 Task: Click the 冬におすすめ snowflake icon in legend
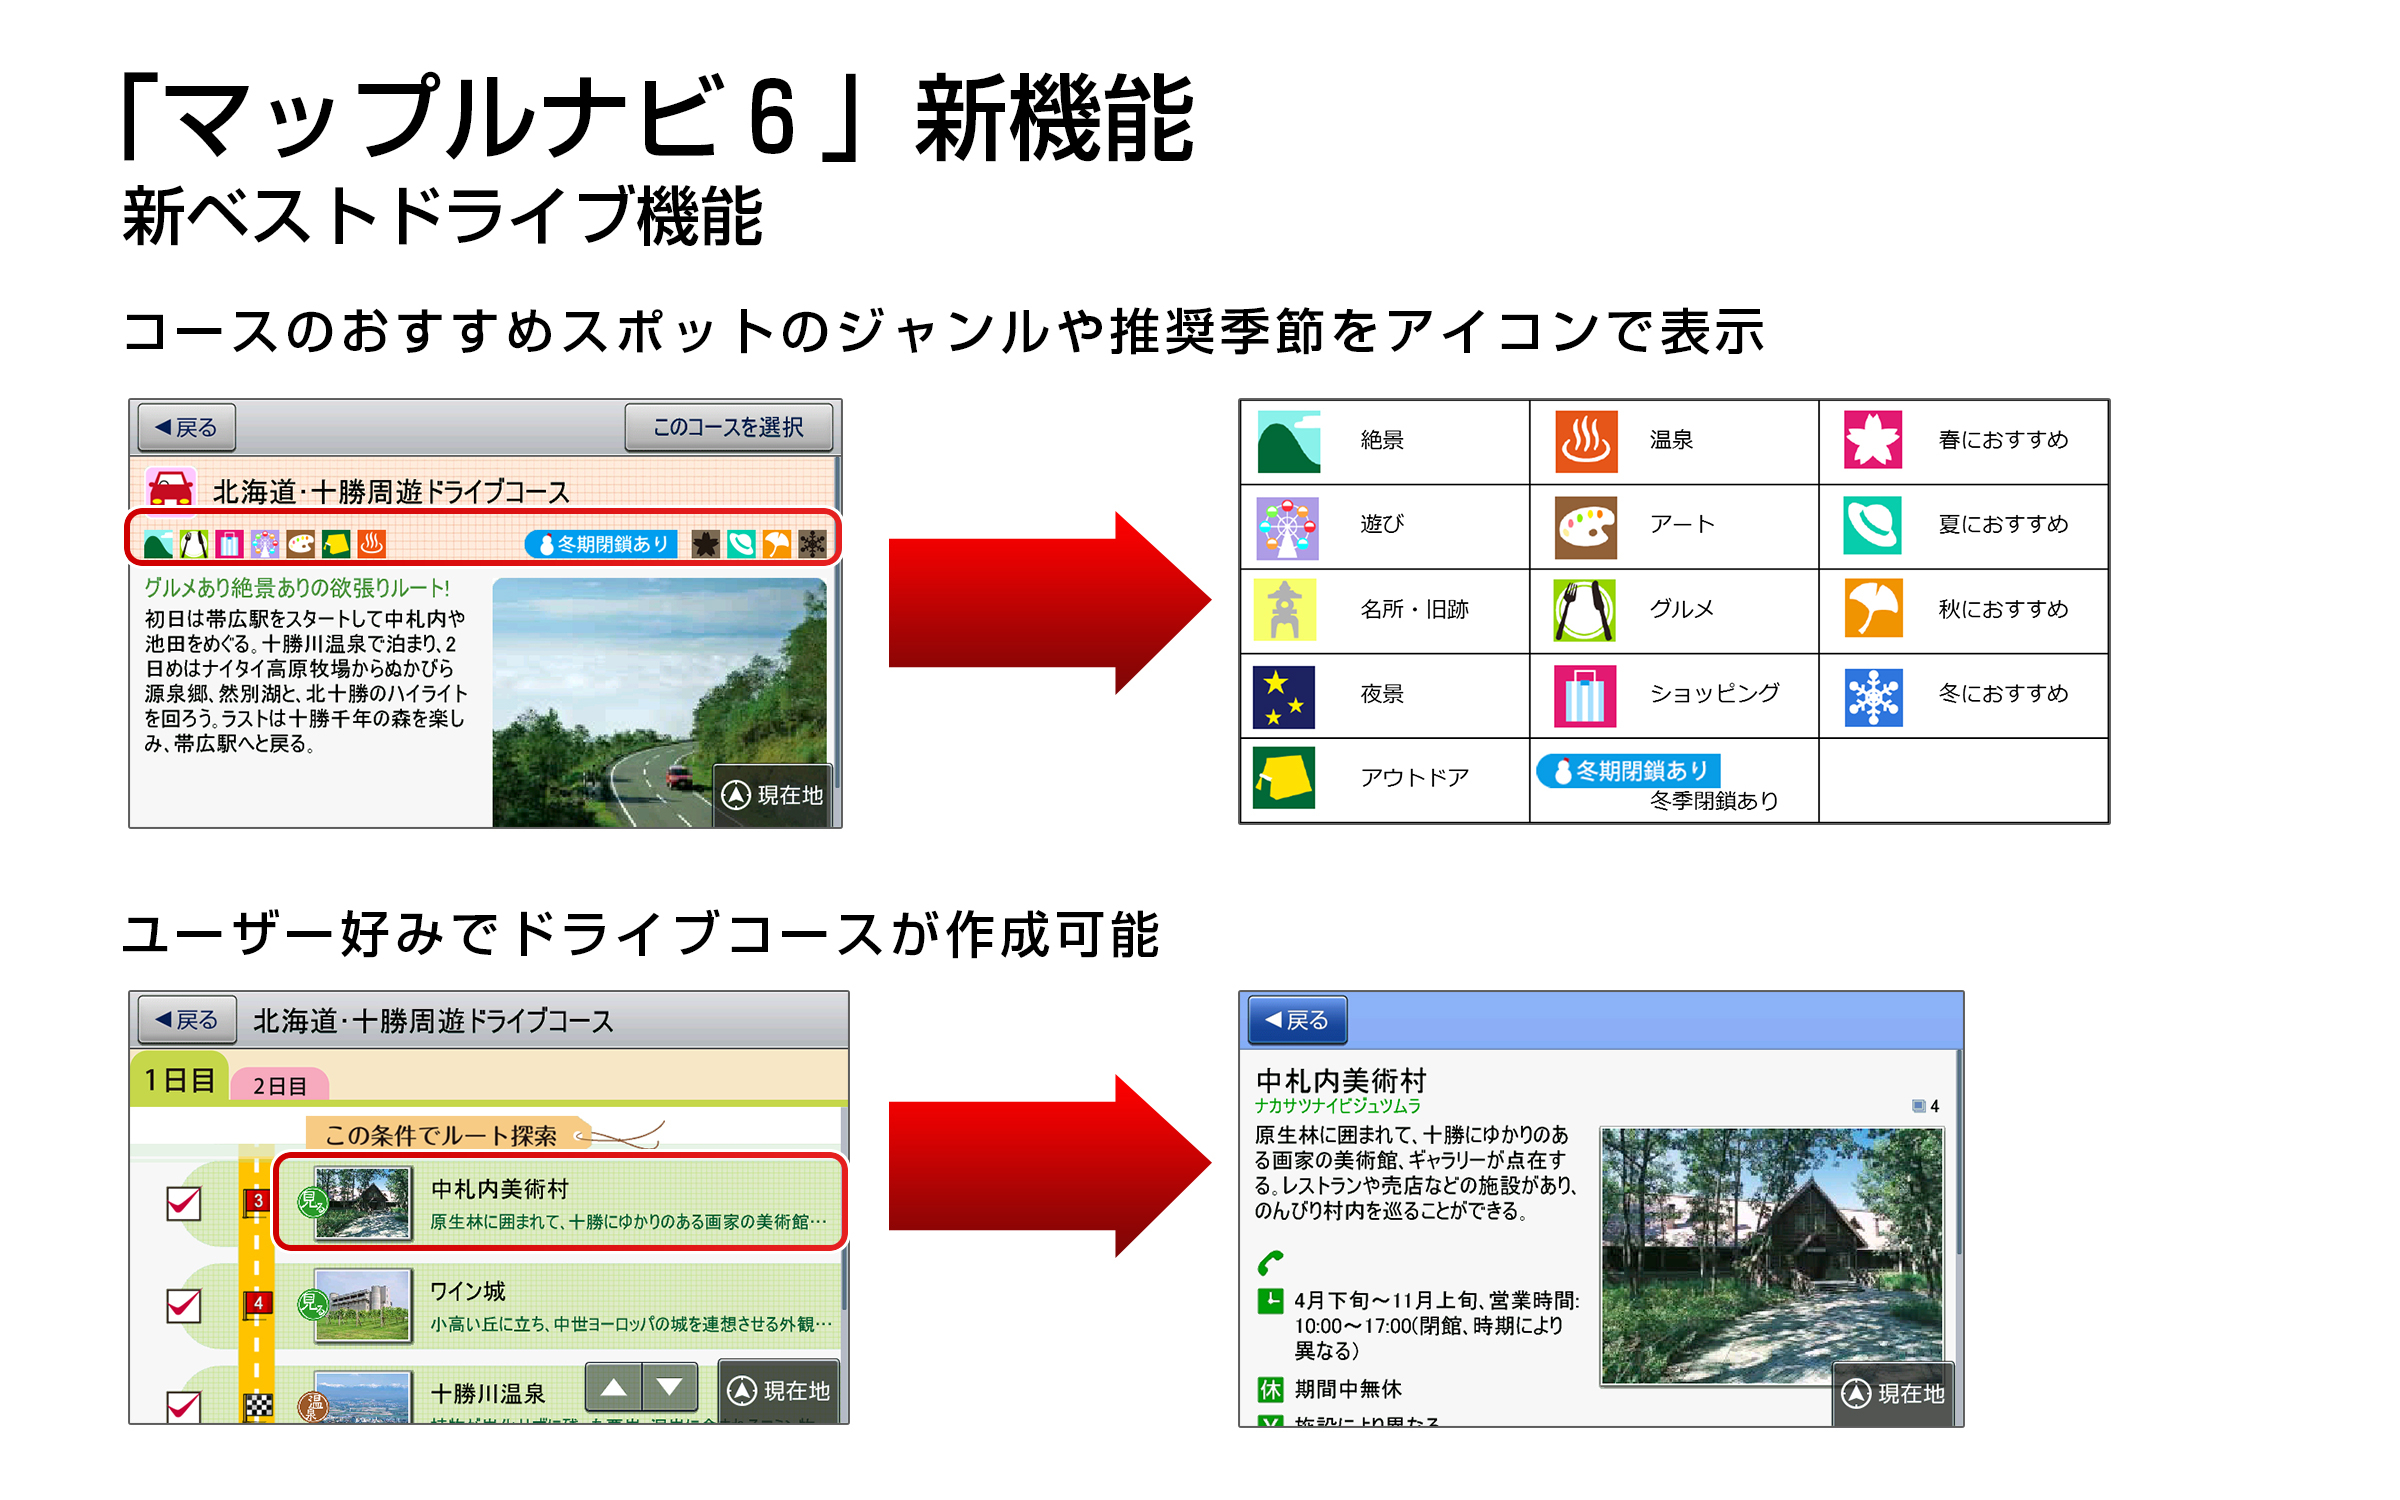click(x=1874, y=697)
